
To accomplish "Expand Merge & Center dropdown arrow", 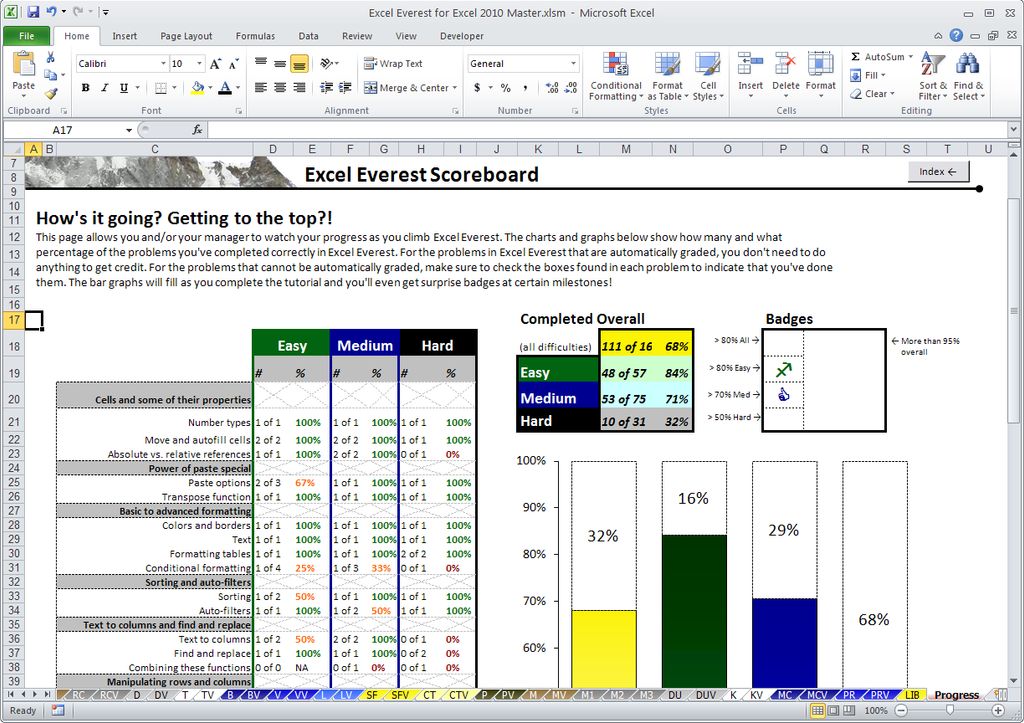I will [455, 88].
